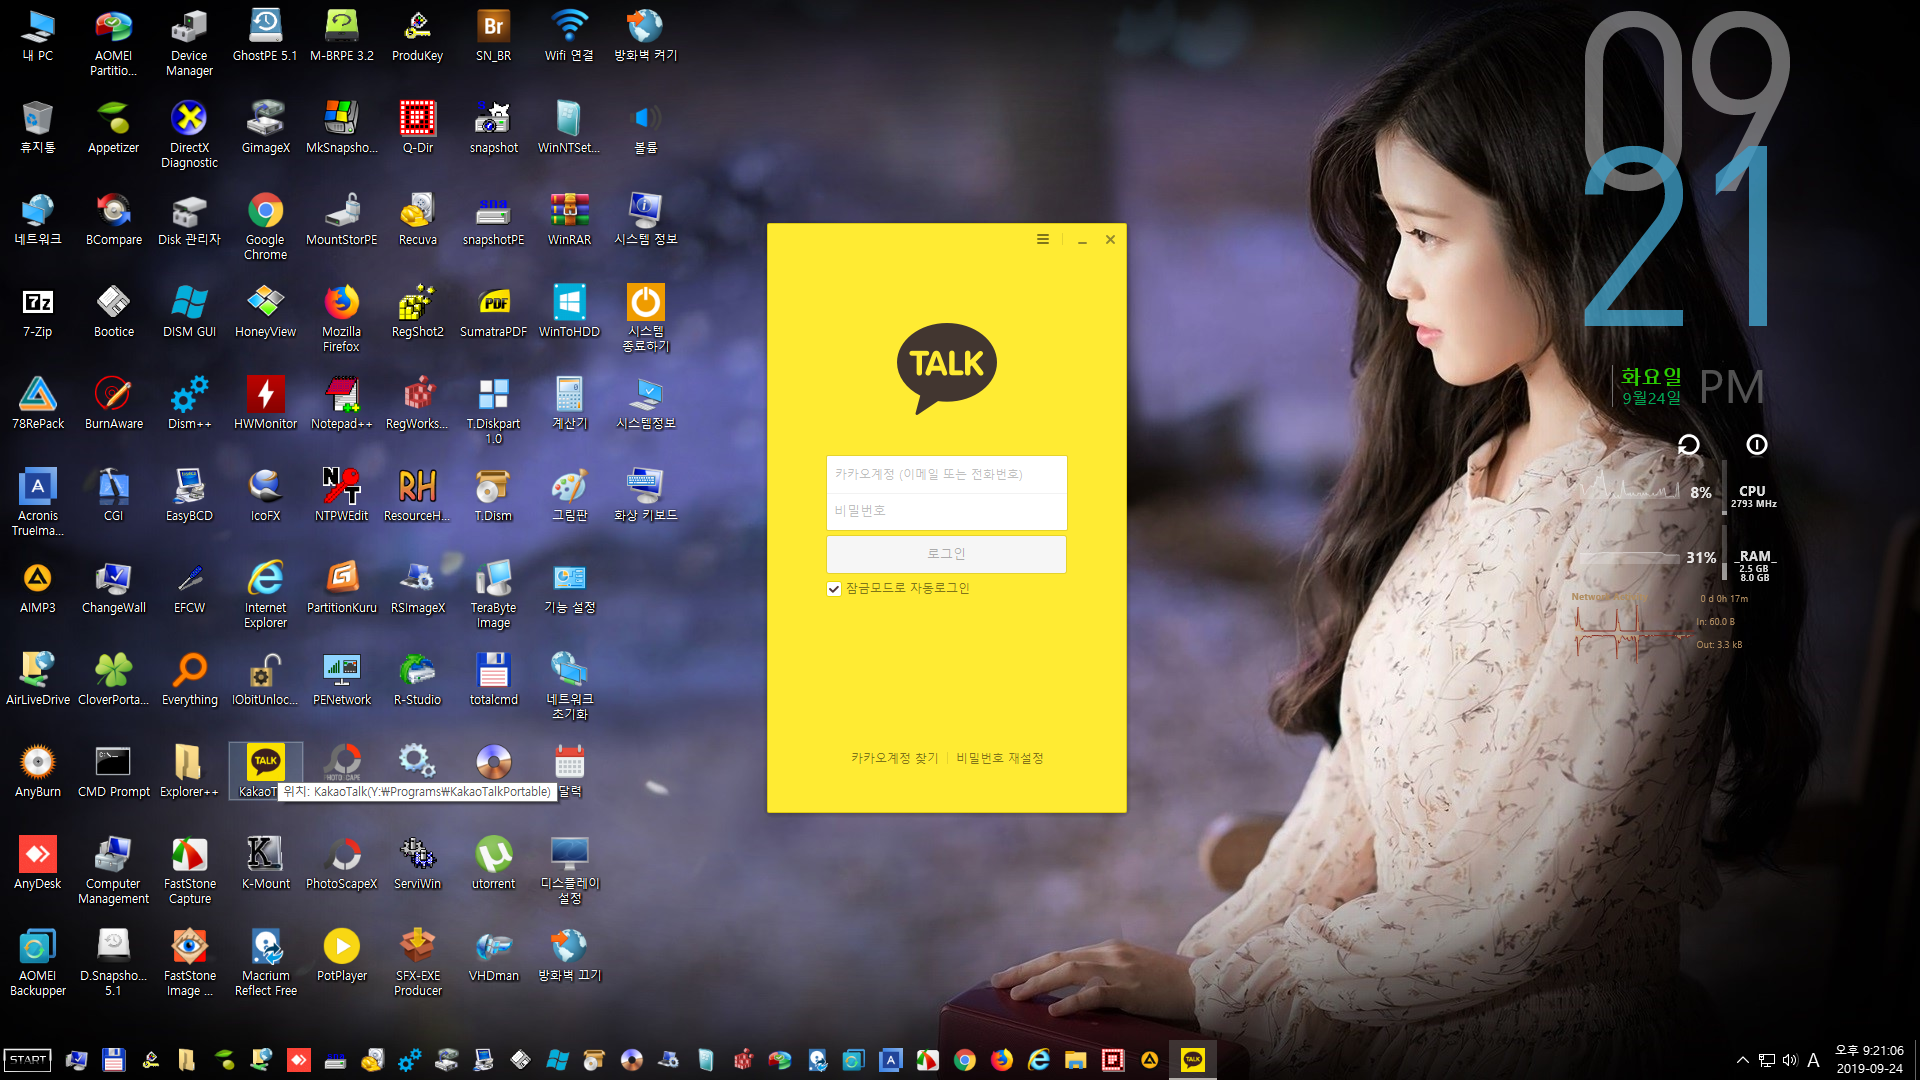This screenshot has width=1920, height=1080.
Task: Launch CMD Prompt desktop shortcut
Action: click(x=113, y=771)
